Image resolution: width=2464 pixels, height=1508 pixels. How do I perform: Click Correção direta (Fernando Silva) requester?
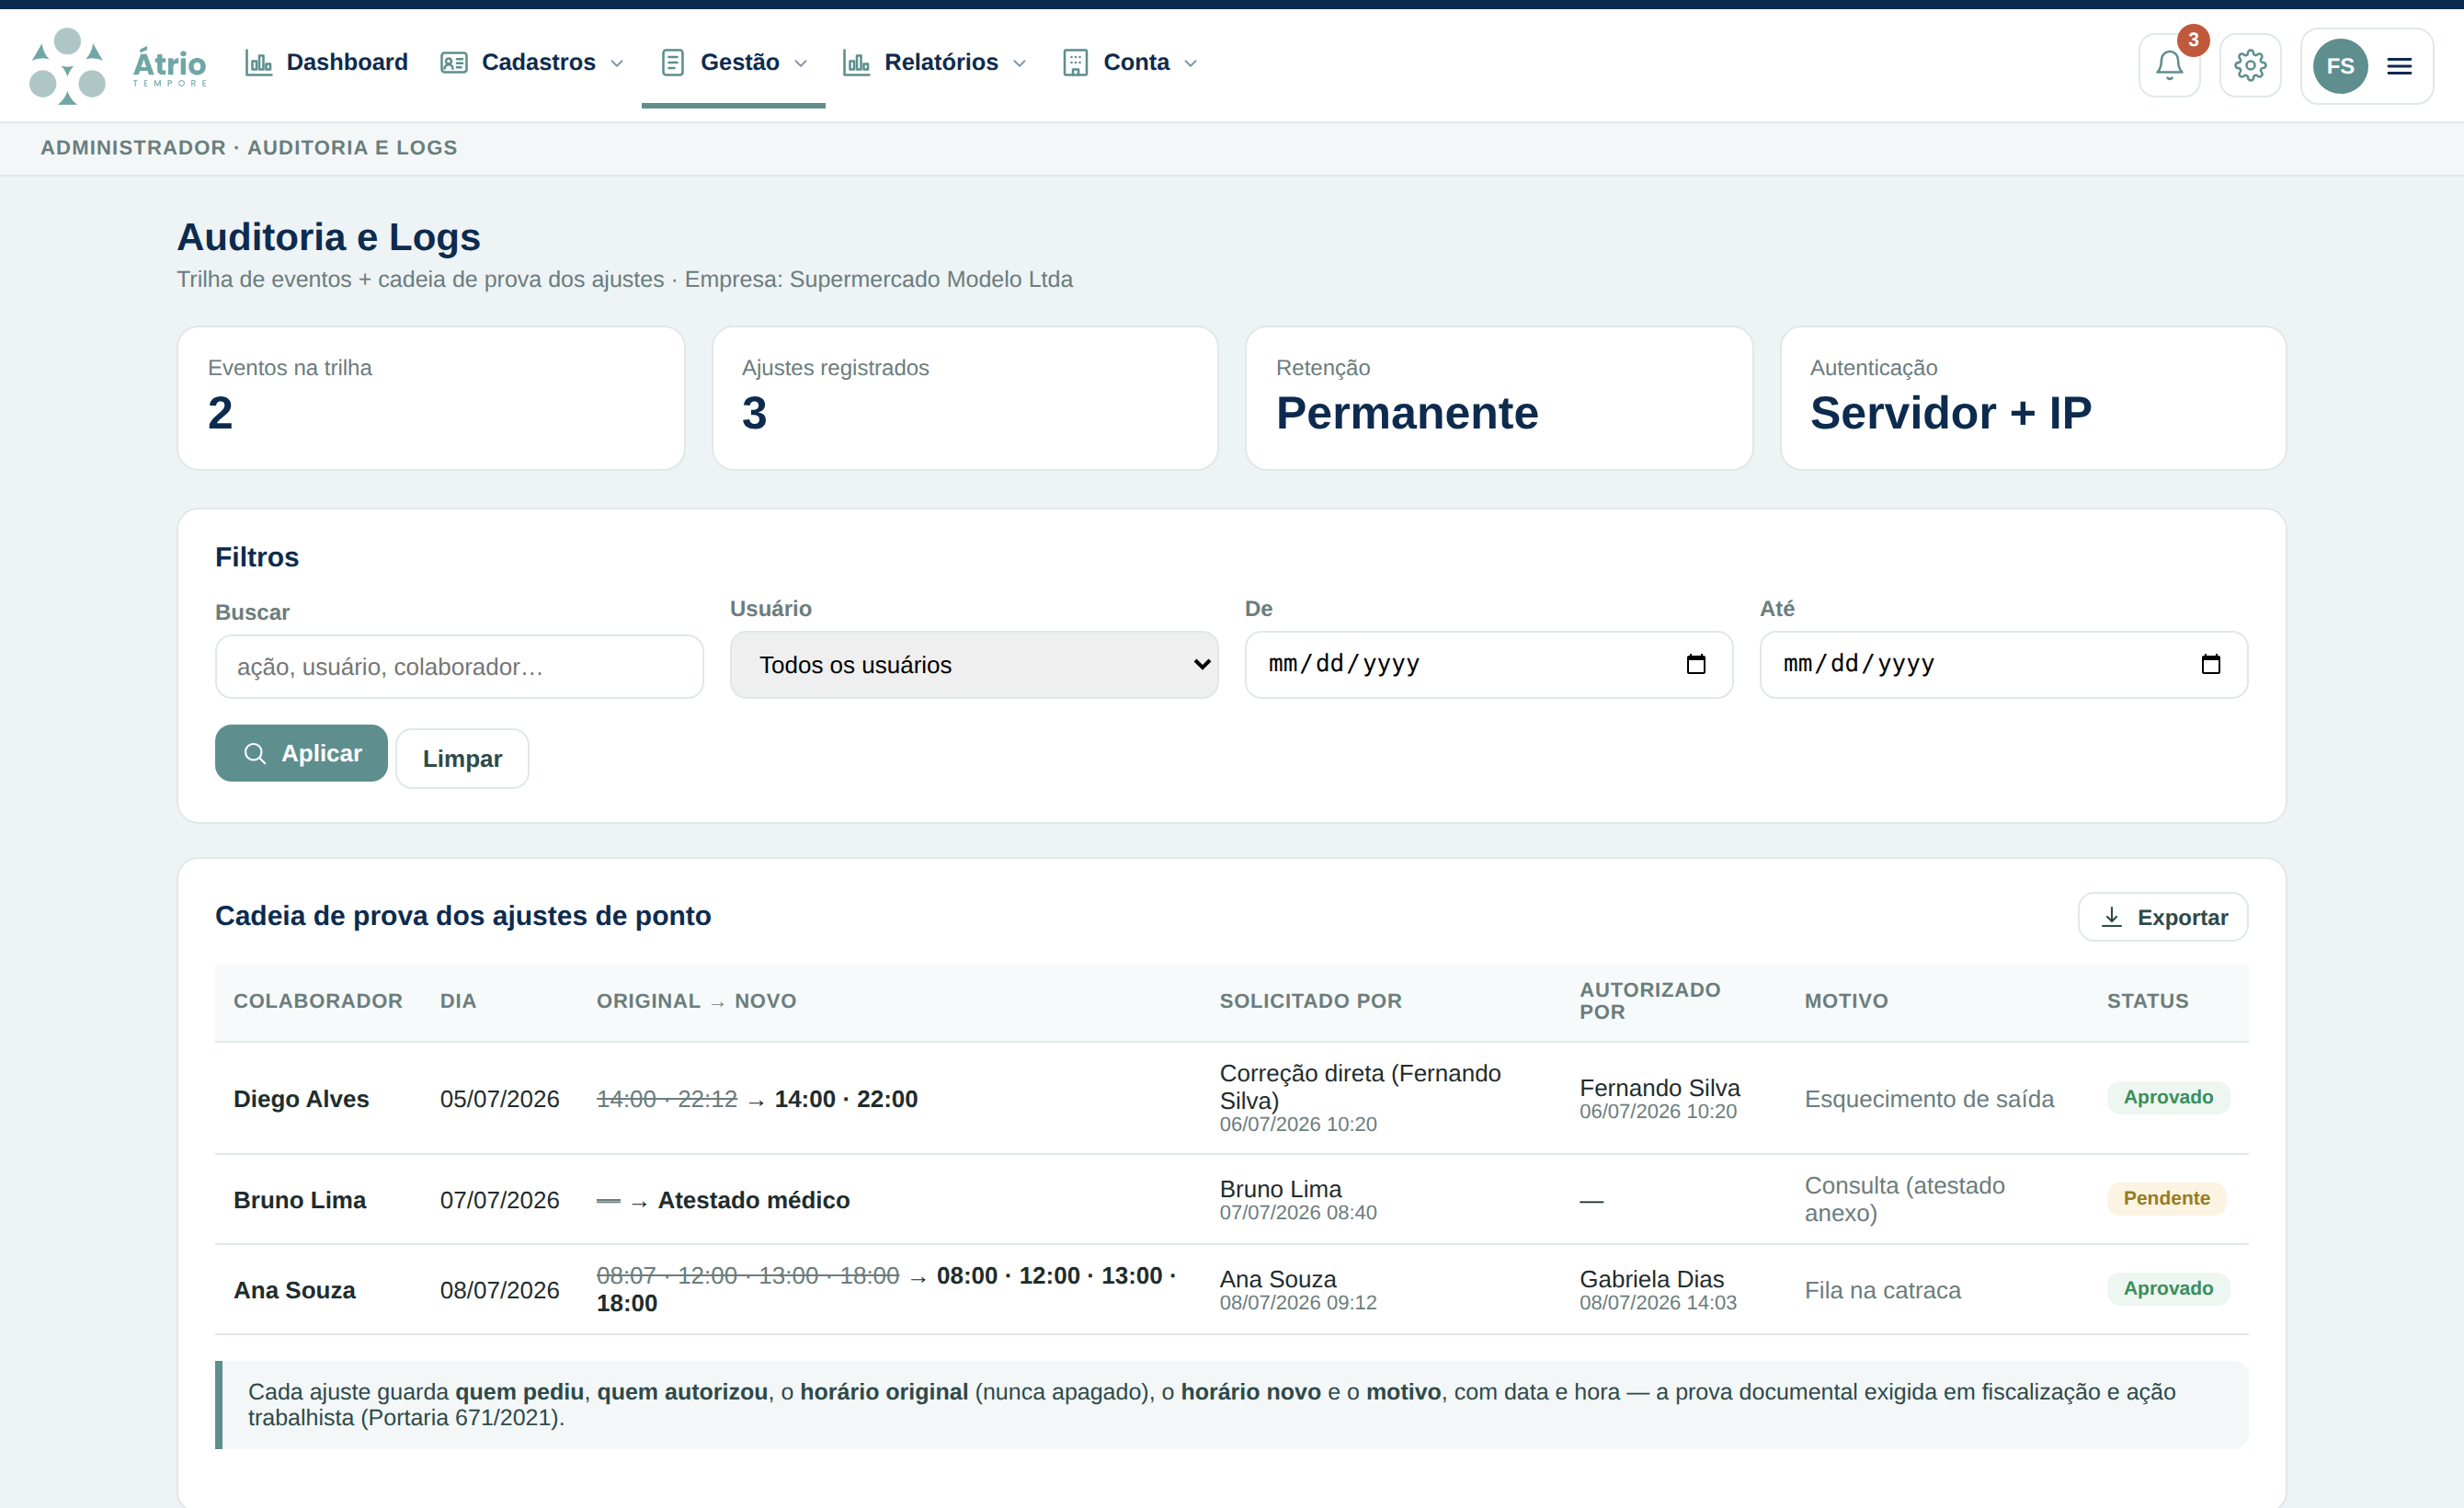1359,1087
